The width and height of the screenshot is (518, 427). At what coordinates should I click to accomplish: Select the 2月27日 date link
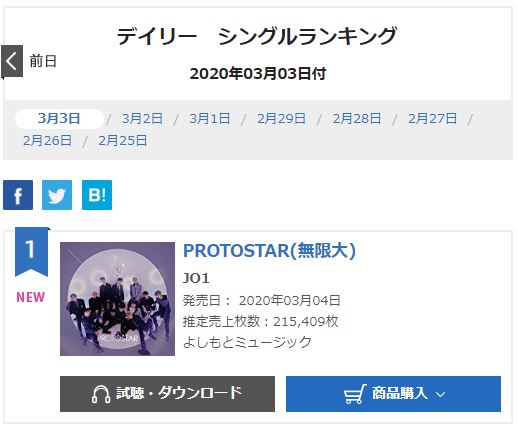point(432,119)
